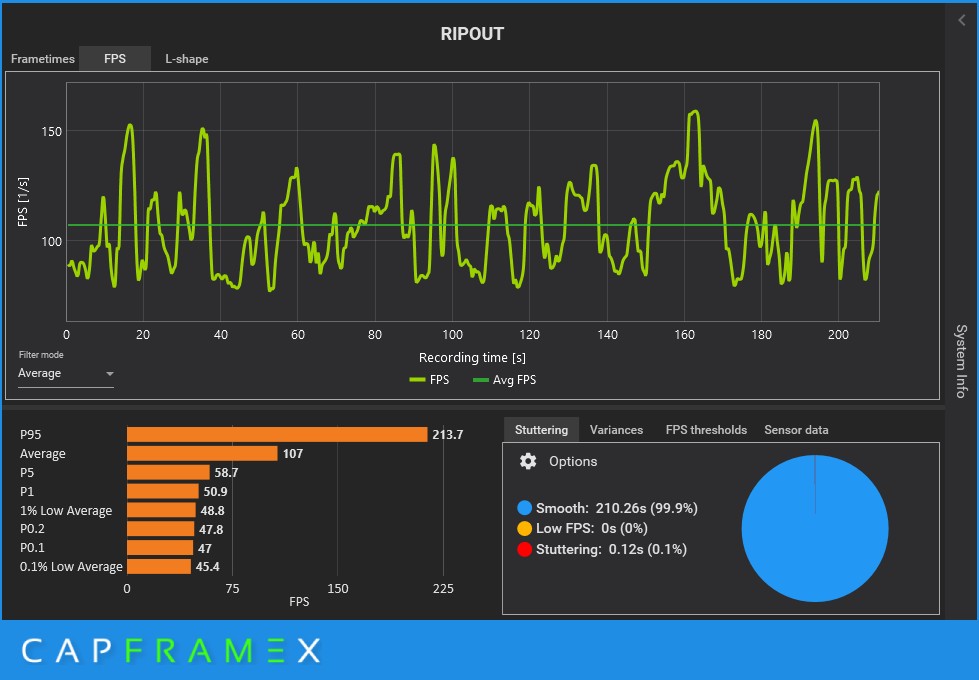Image resolution: width=979 pixels, height=680 pixels.
Task: Switch to the Frametimes tab
Action: 42,59
